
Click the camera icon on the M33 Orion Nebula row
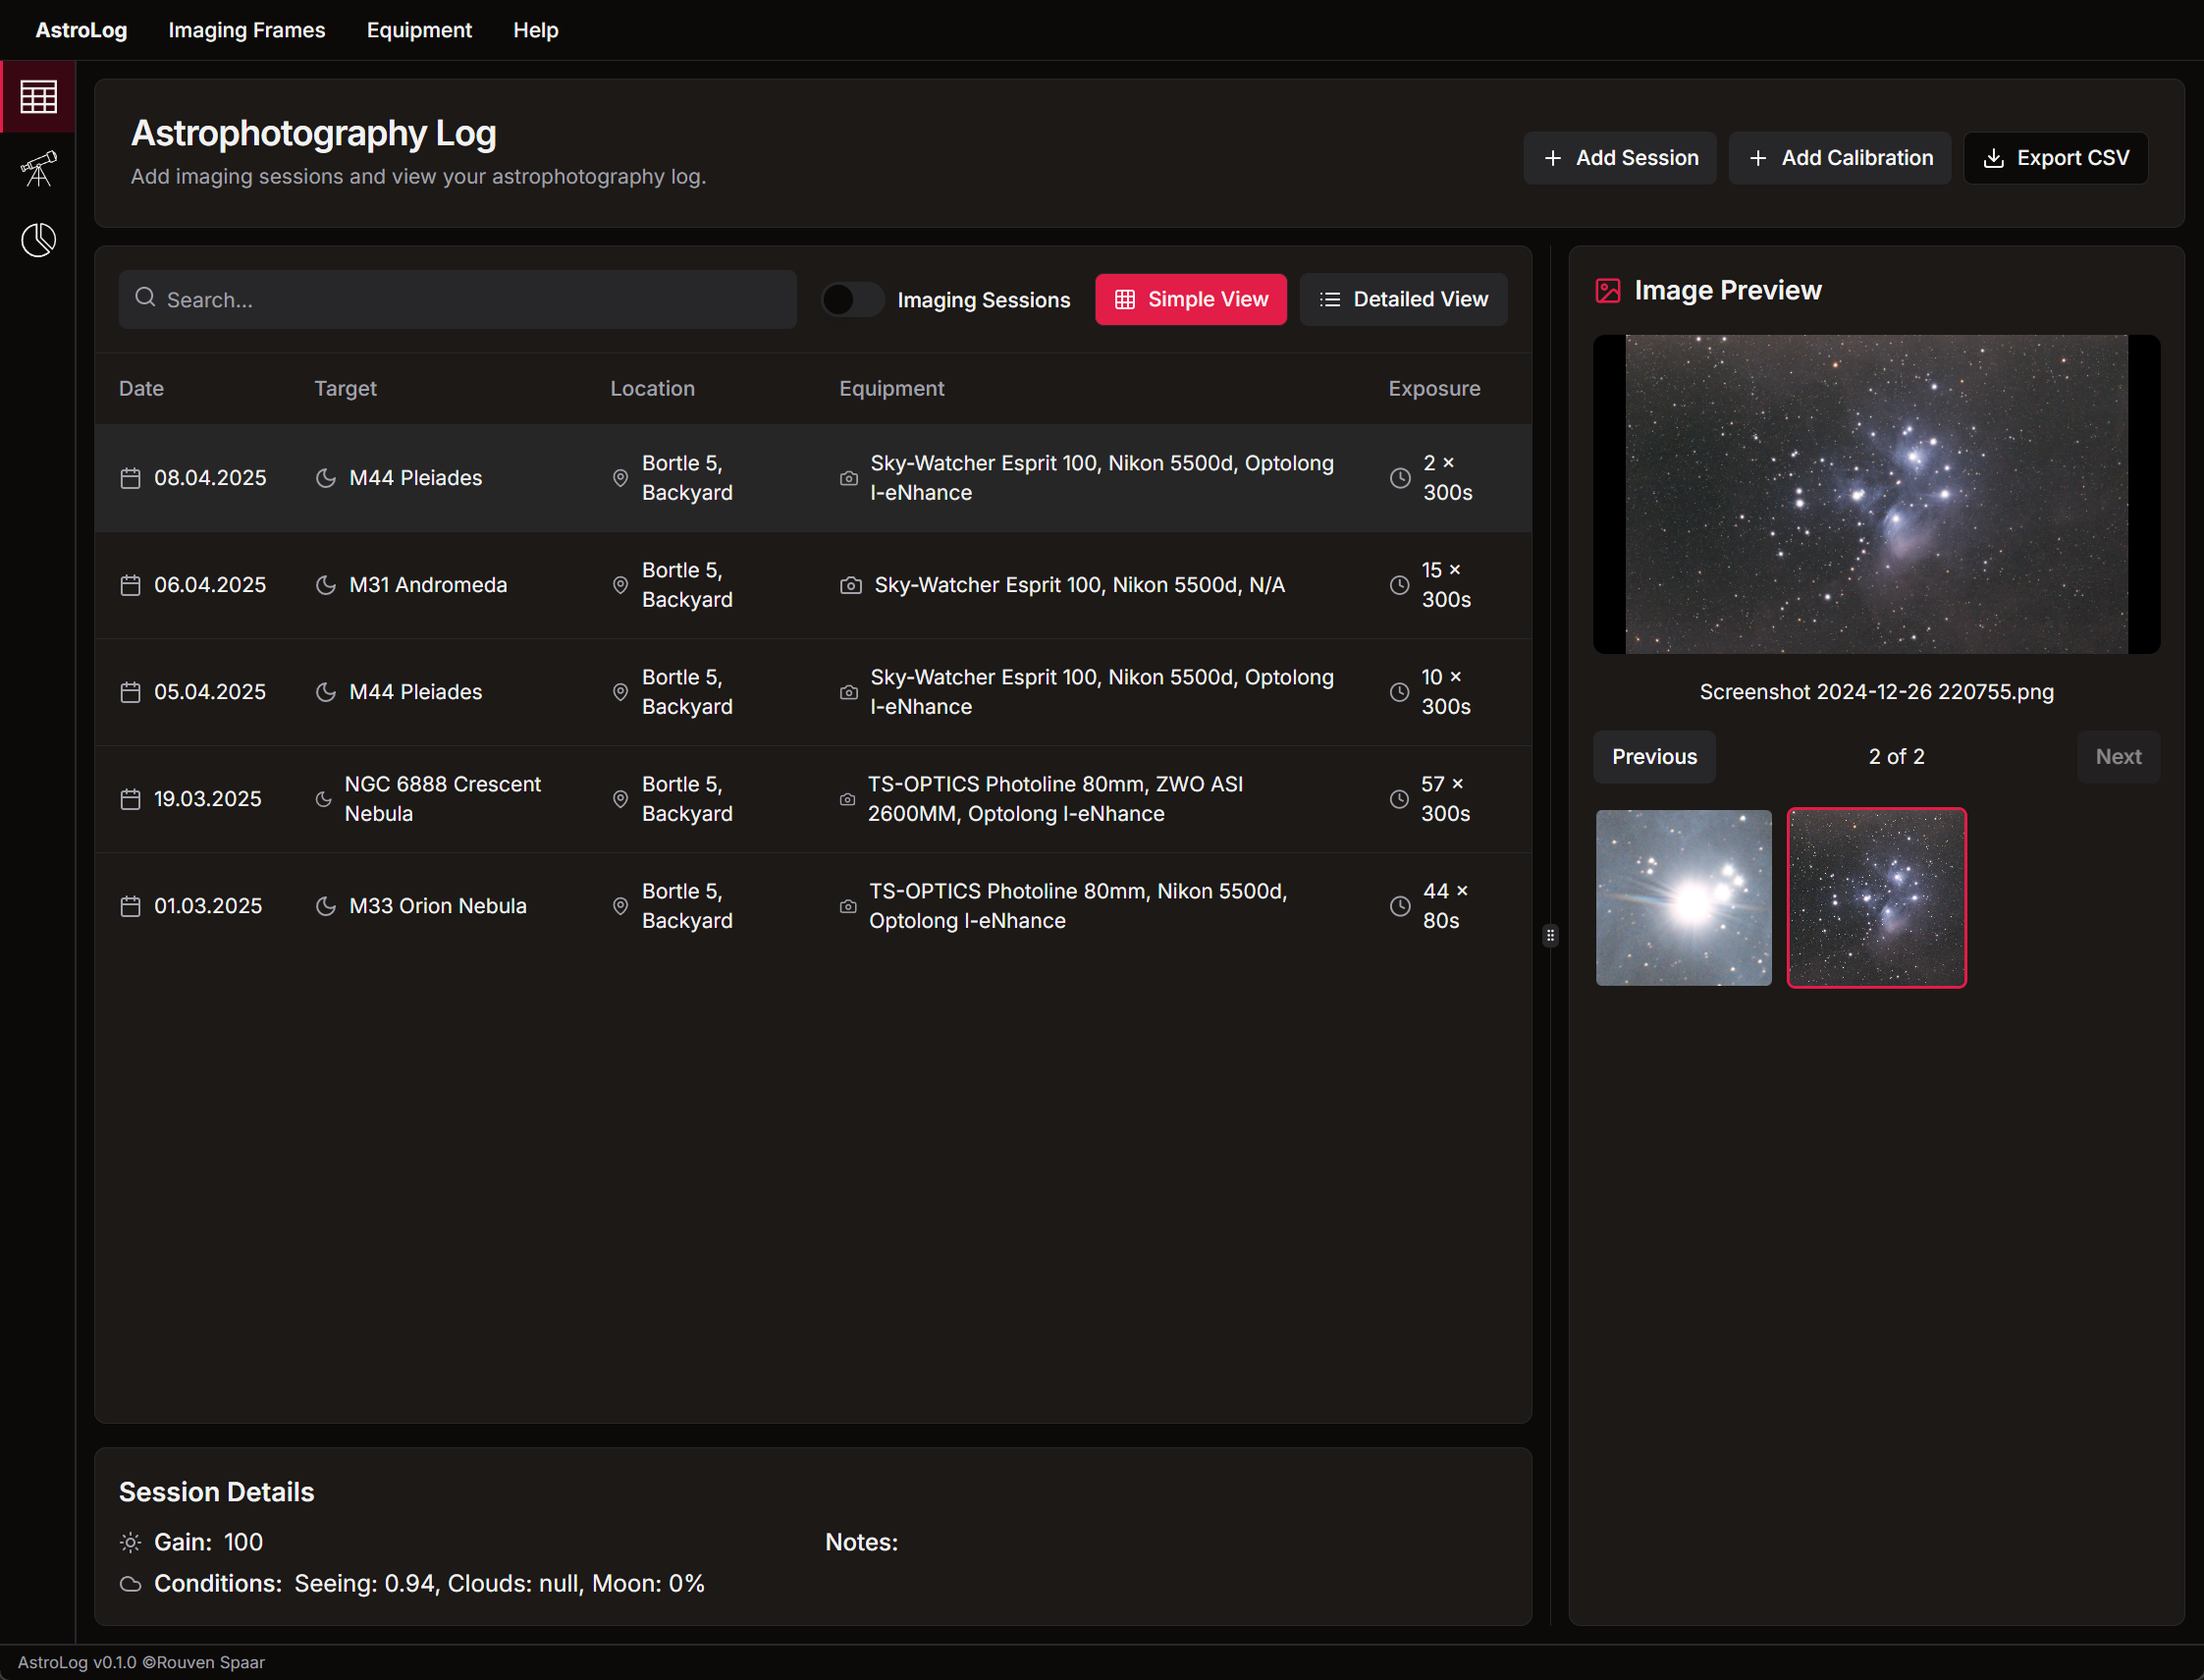848,906
